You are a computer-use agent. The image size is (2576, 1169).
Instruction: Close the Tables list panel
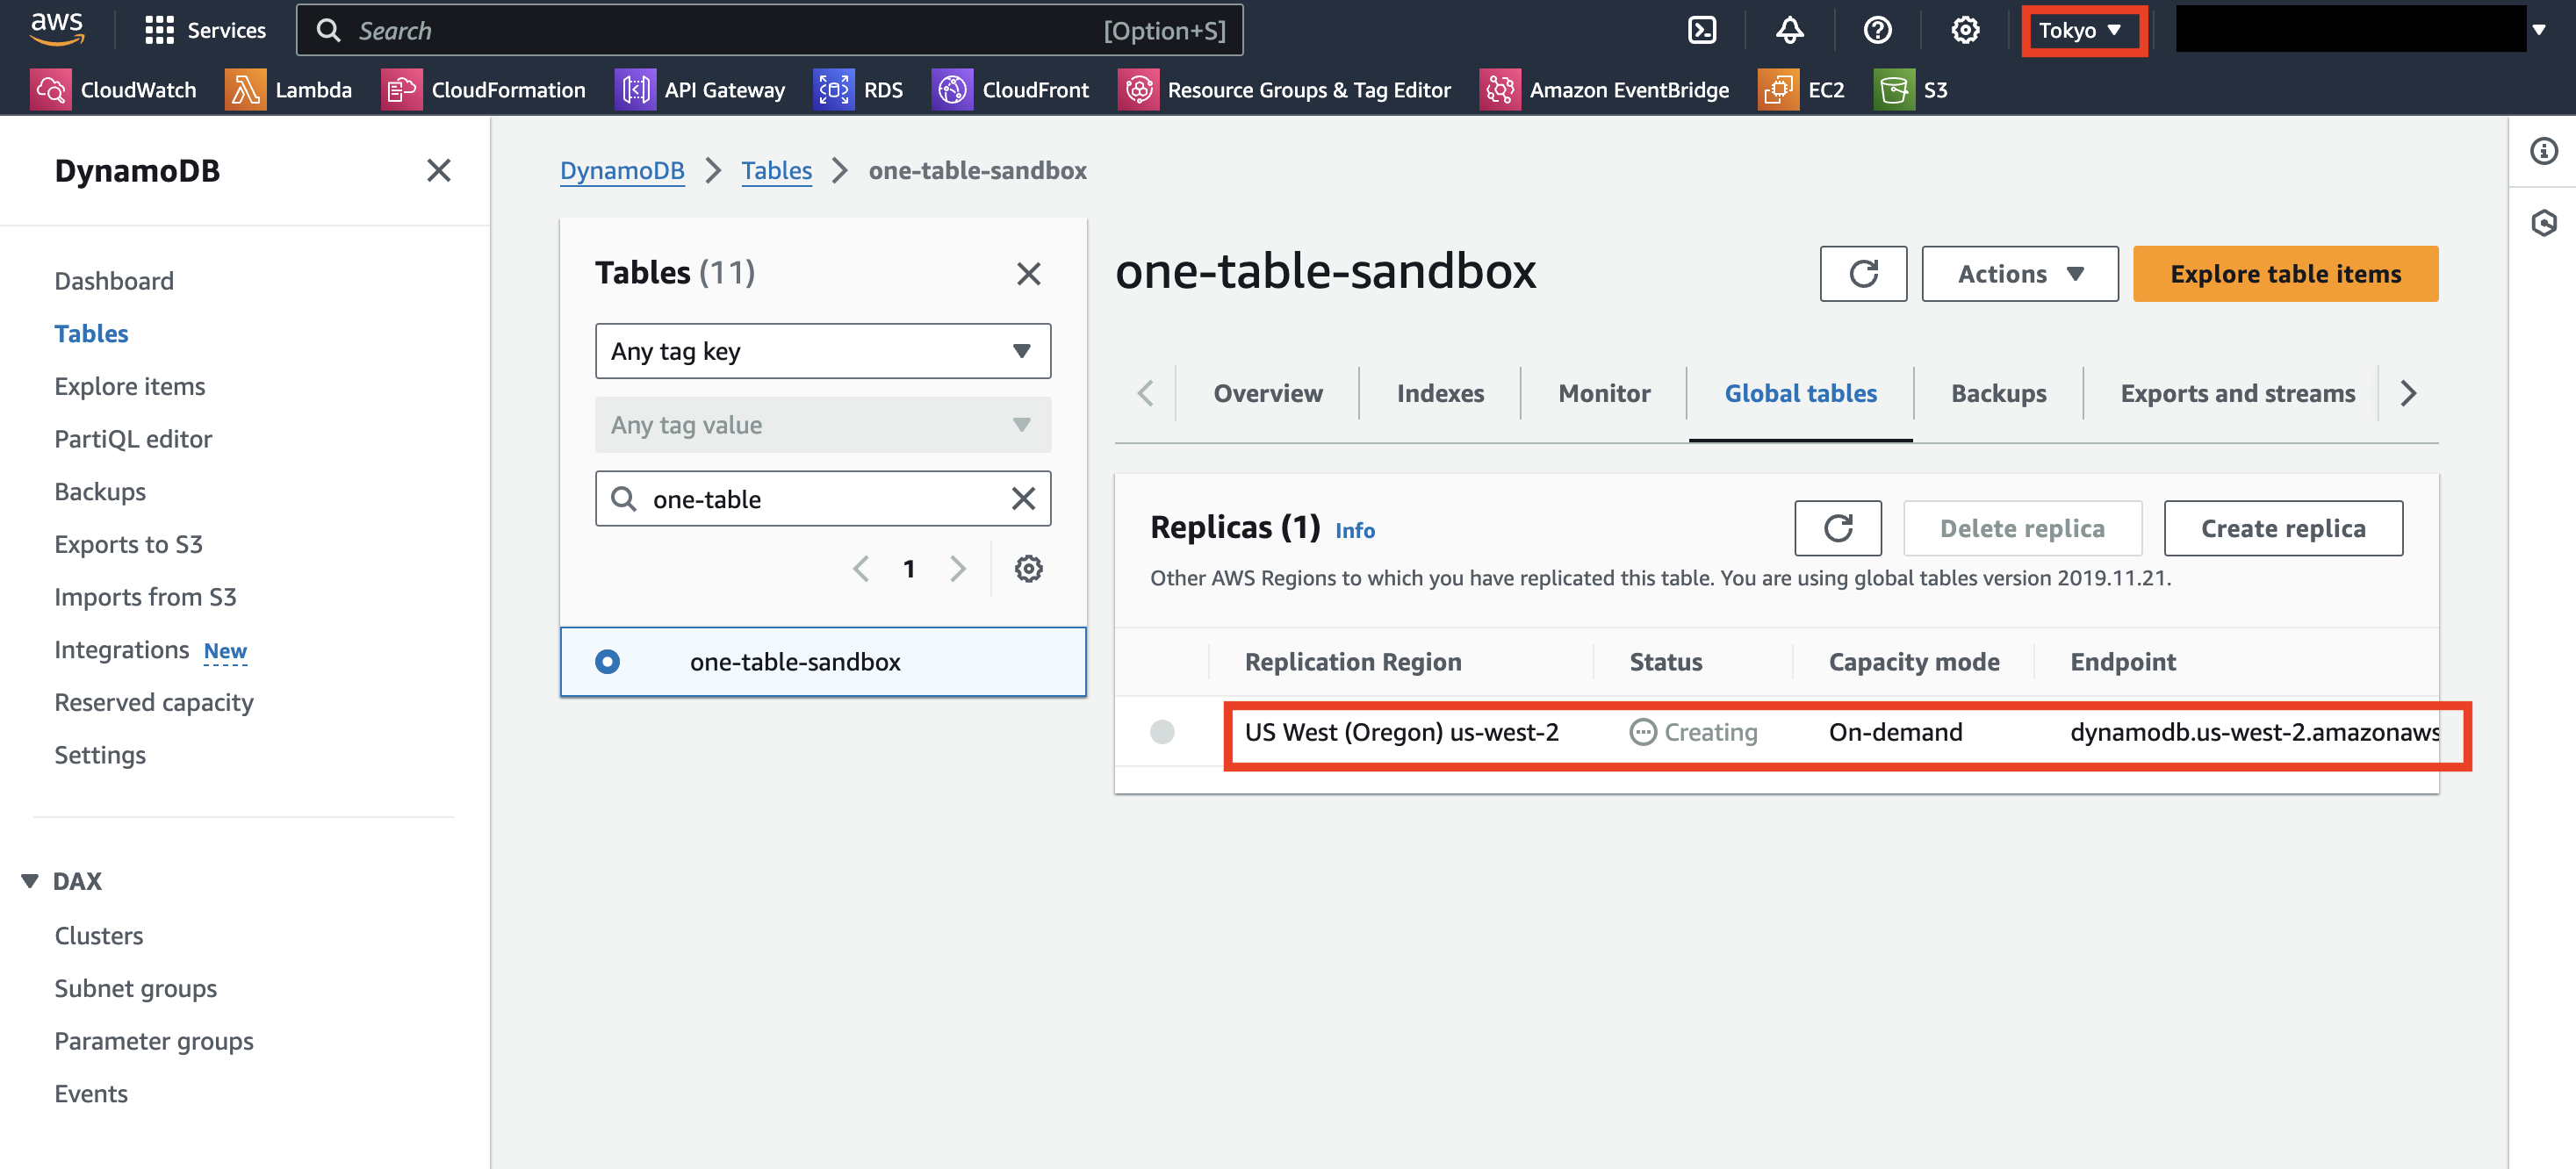(1028, 273)
